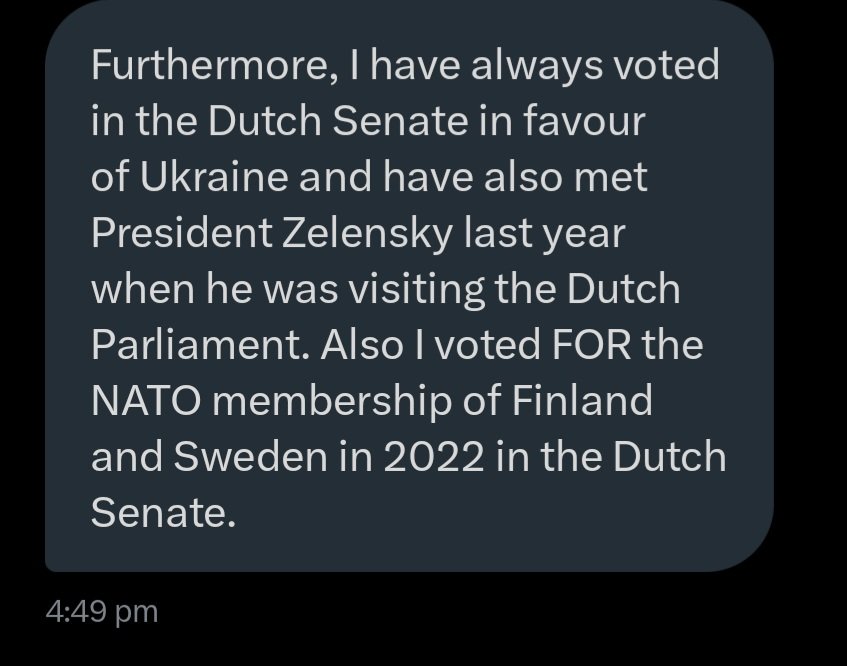Click the final word Senate. in message

[x=164, y=513]
